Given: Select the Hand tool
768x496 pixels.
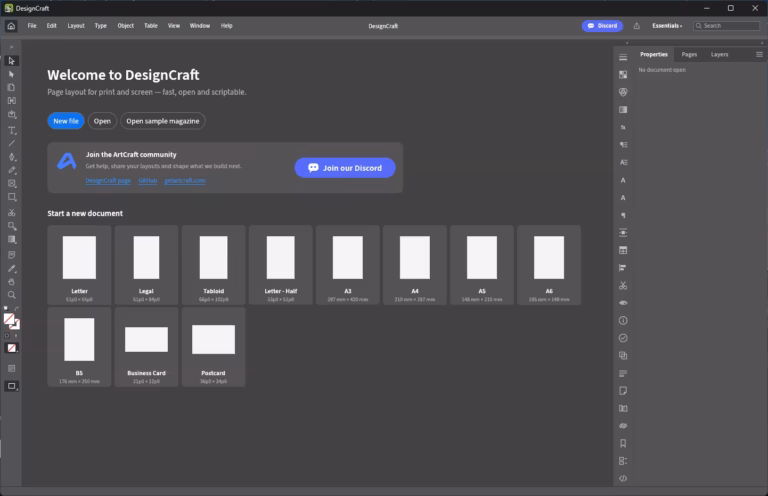Looking at the screenshot, I should (x=11, y=282).
